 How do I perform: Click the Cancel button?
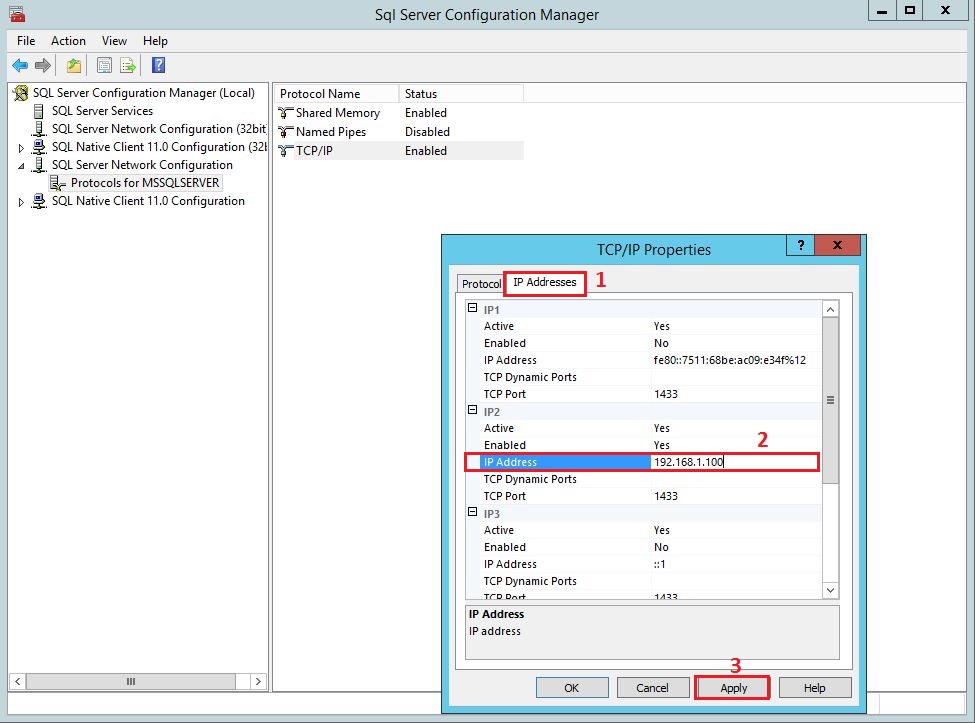point(652,688)
